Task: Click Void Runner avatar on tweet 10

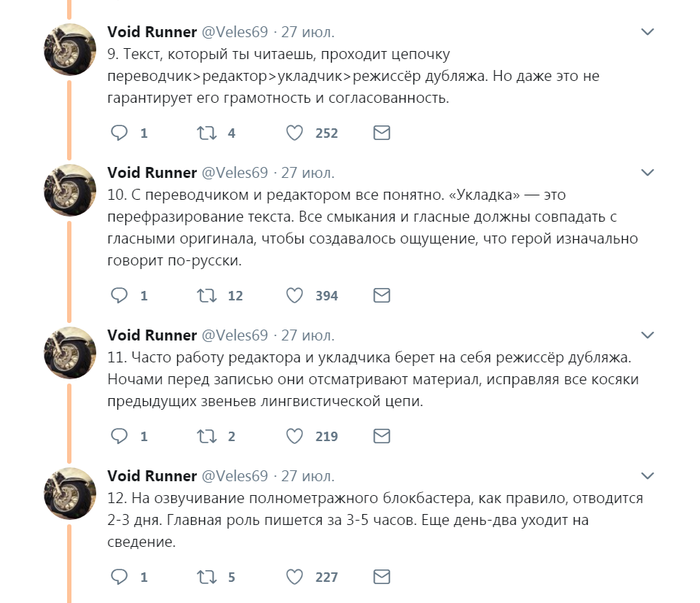Action: pyautogui.click(x=70, y=190)
